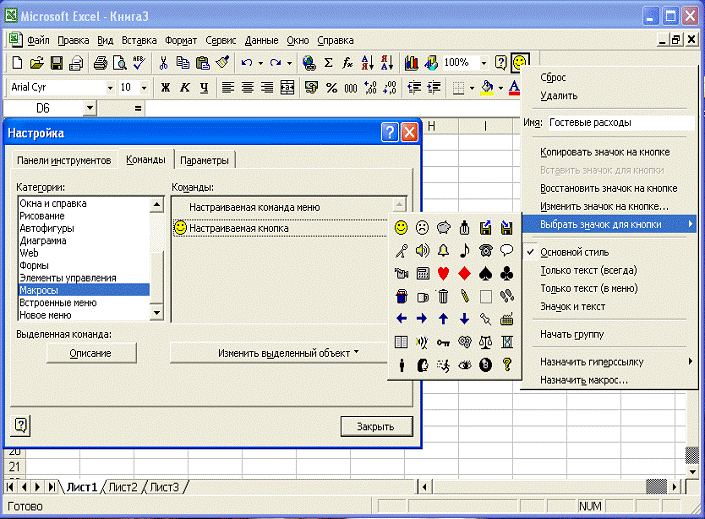705x519 pixels.
Task: Click the Chart Wizard icon
Action: pos(411,63)
